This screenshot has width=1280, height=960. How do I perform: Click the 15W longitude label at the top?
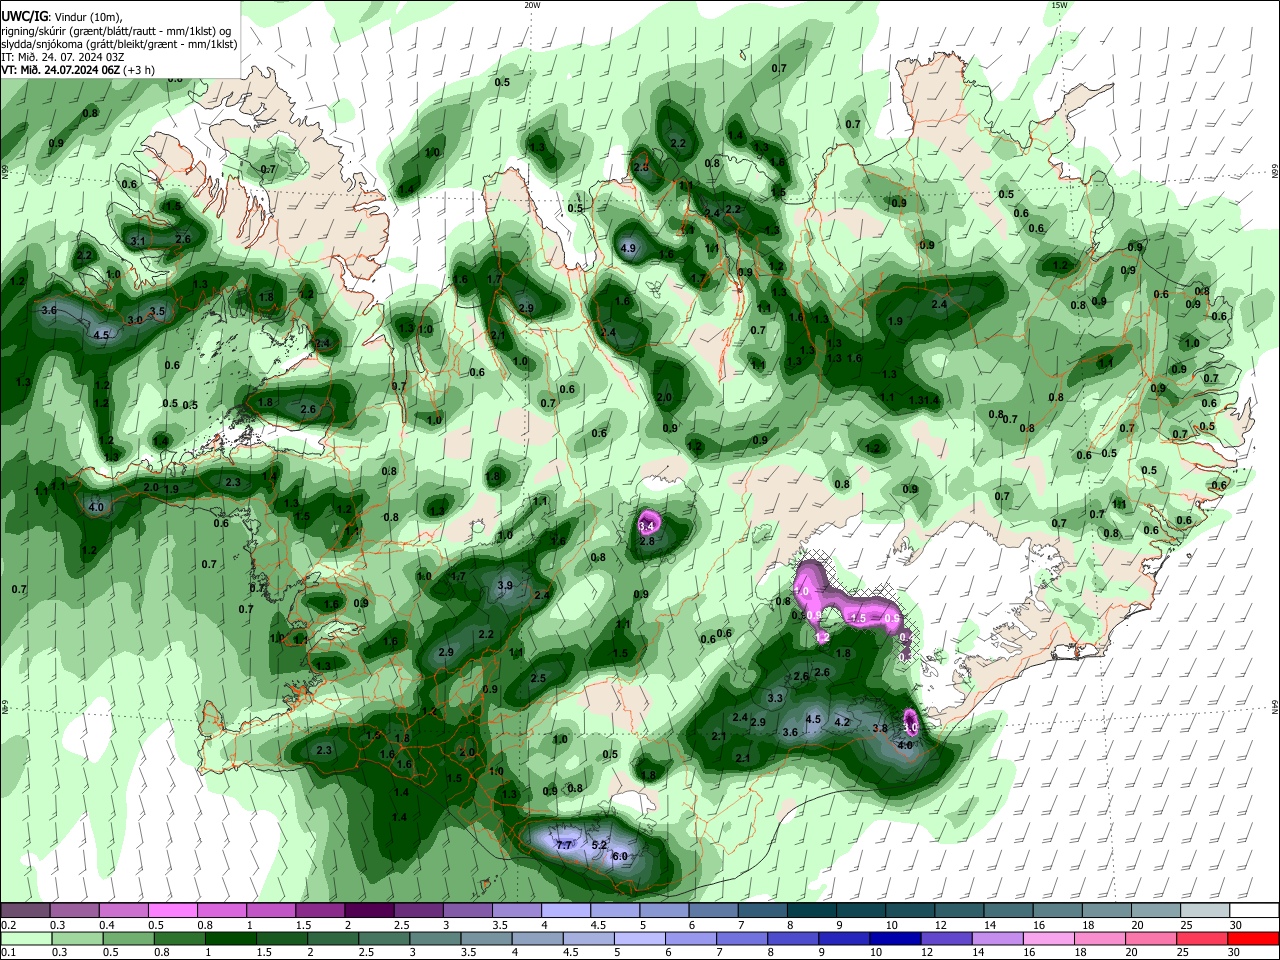click(x=1059, y=5)
